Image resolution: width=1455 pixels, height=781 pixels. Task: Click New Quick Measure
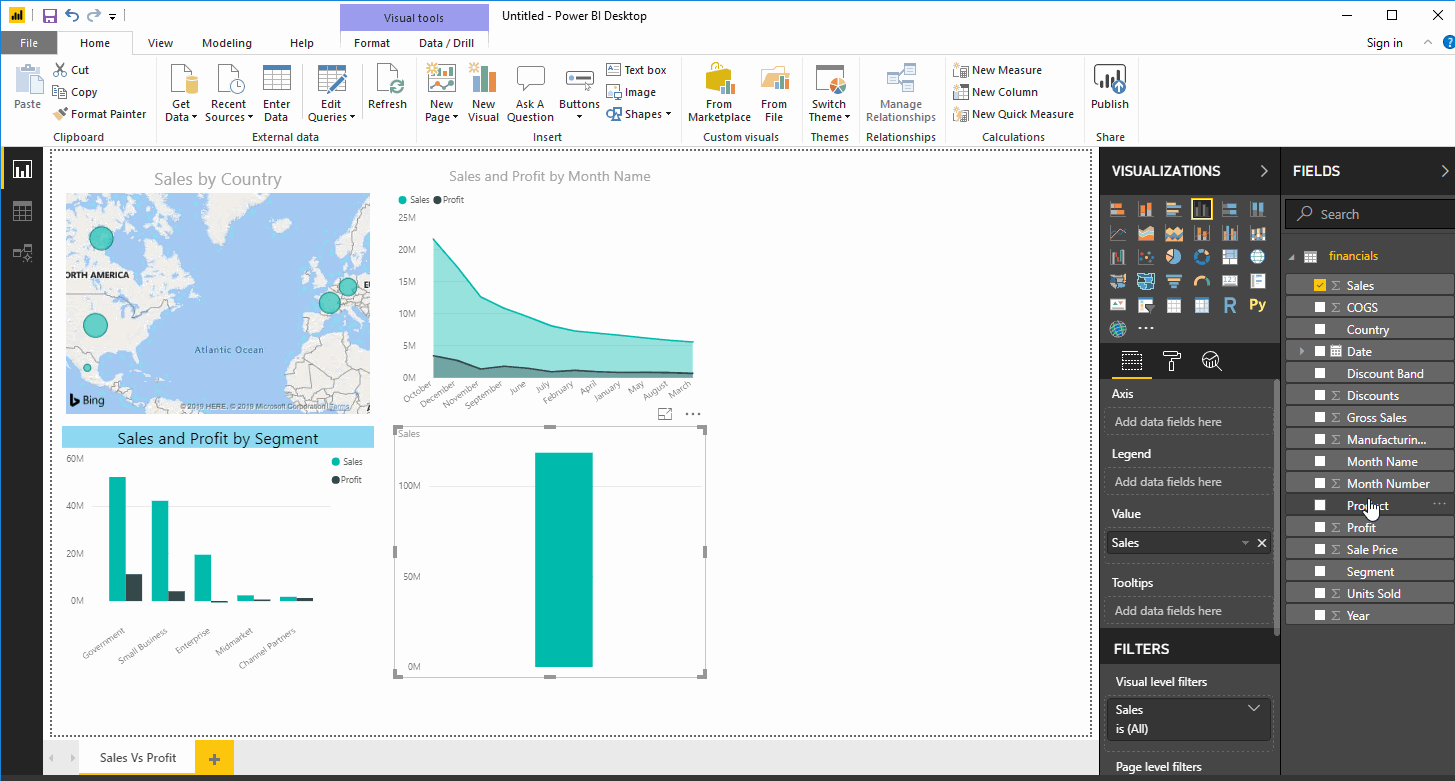1014,114
